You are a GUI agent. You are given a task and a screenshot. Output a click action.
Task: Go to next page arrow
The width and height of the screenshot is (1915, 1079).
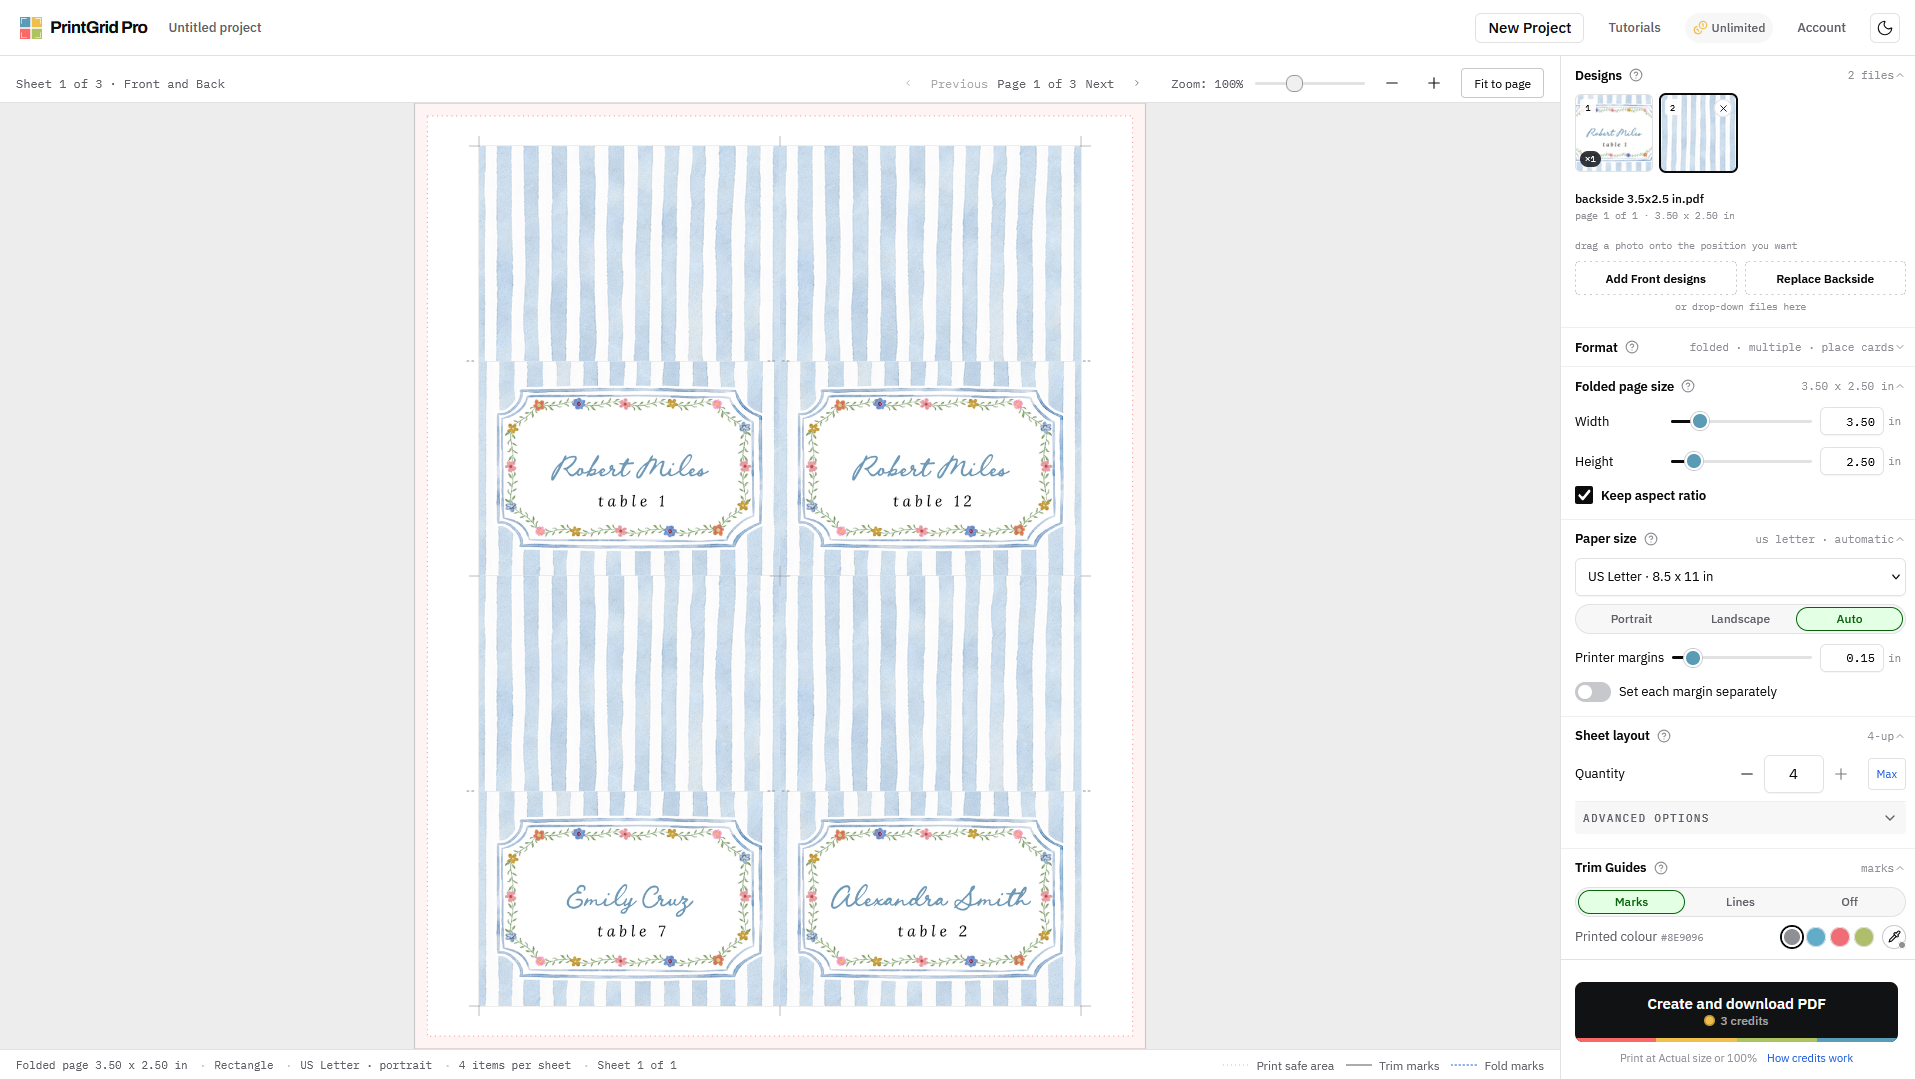click(x=1137, y=84)
